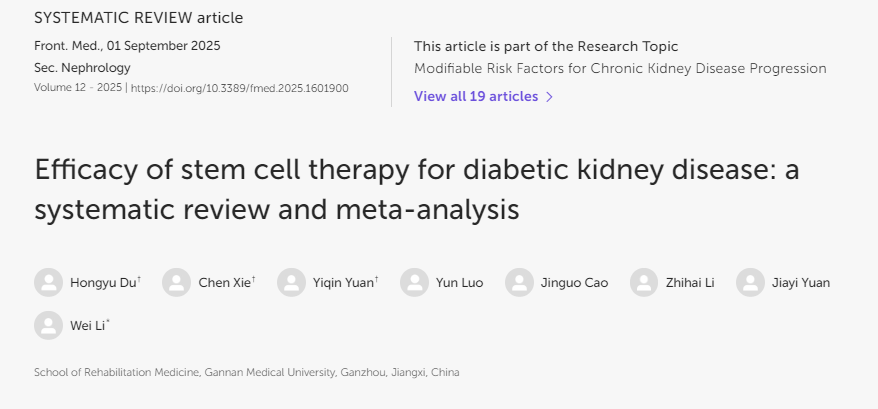Click Chen Xie's avatar icon
This screenshot has width=878, height=409.
pos(176,282)
